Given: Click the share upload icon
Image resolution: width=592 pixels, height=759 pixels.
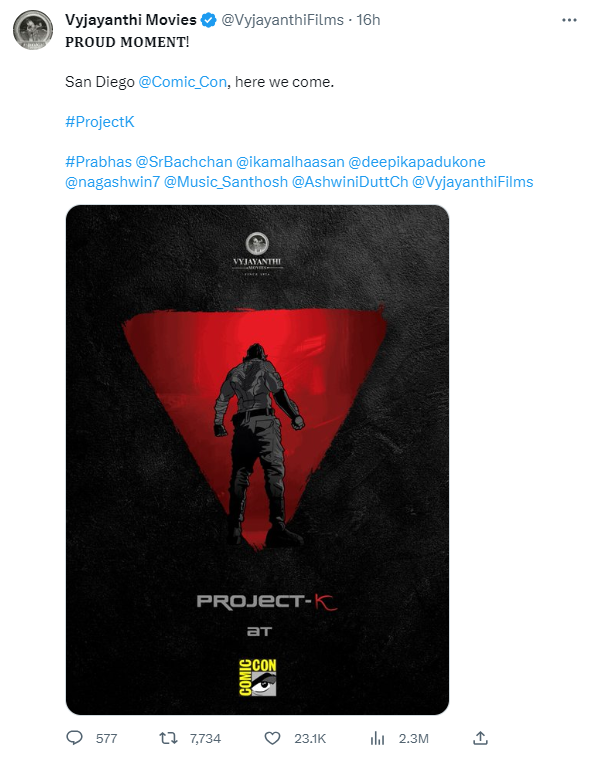Looking at the screenshot, I should coord(480,738).
